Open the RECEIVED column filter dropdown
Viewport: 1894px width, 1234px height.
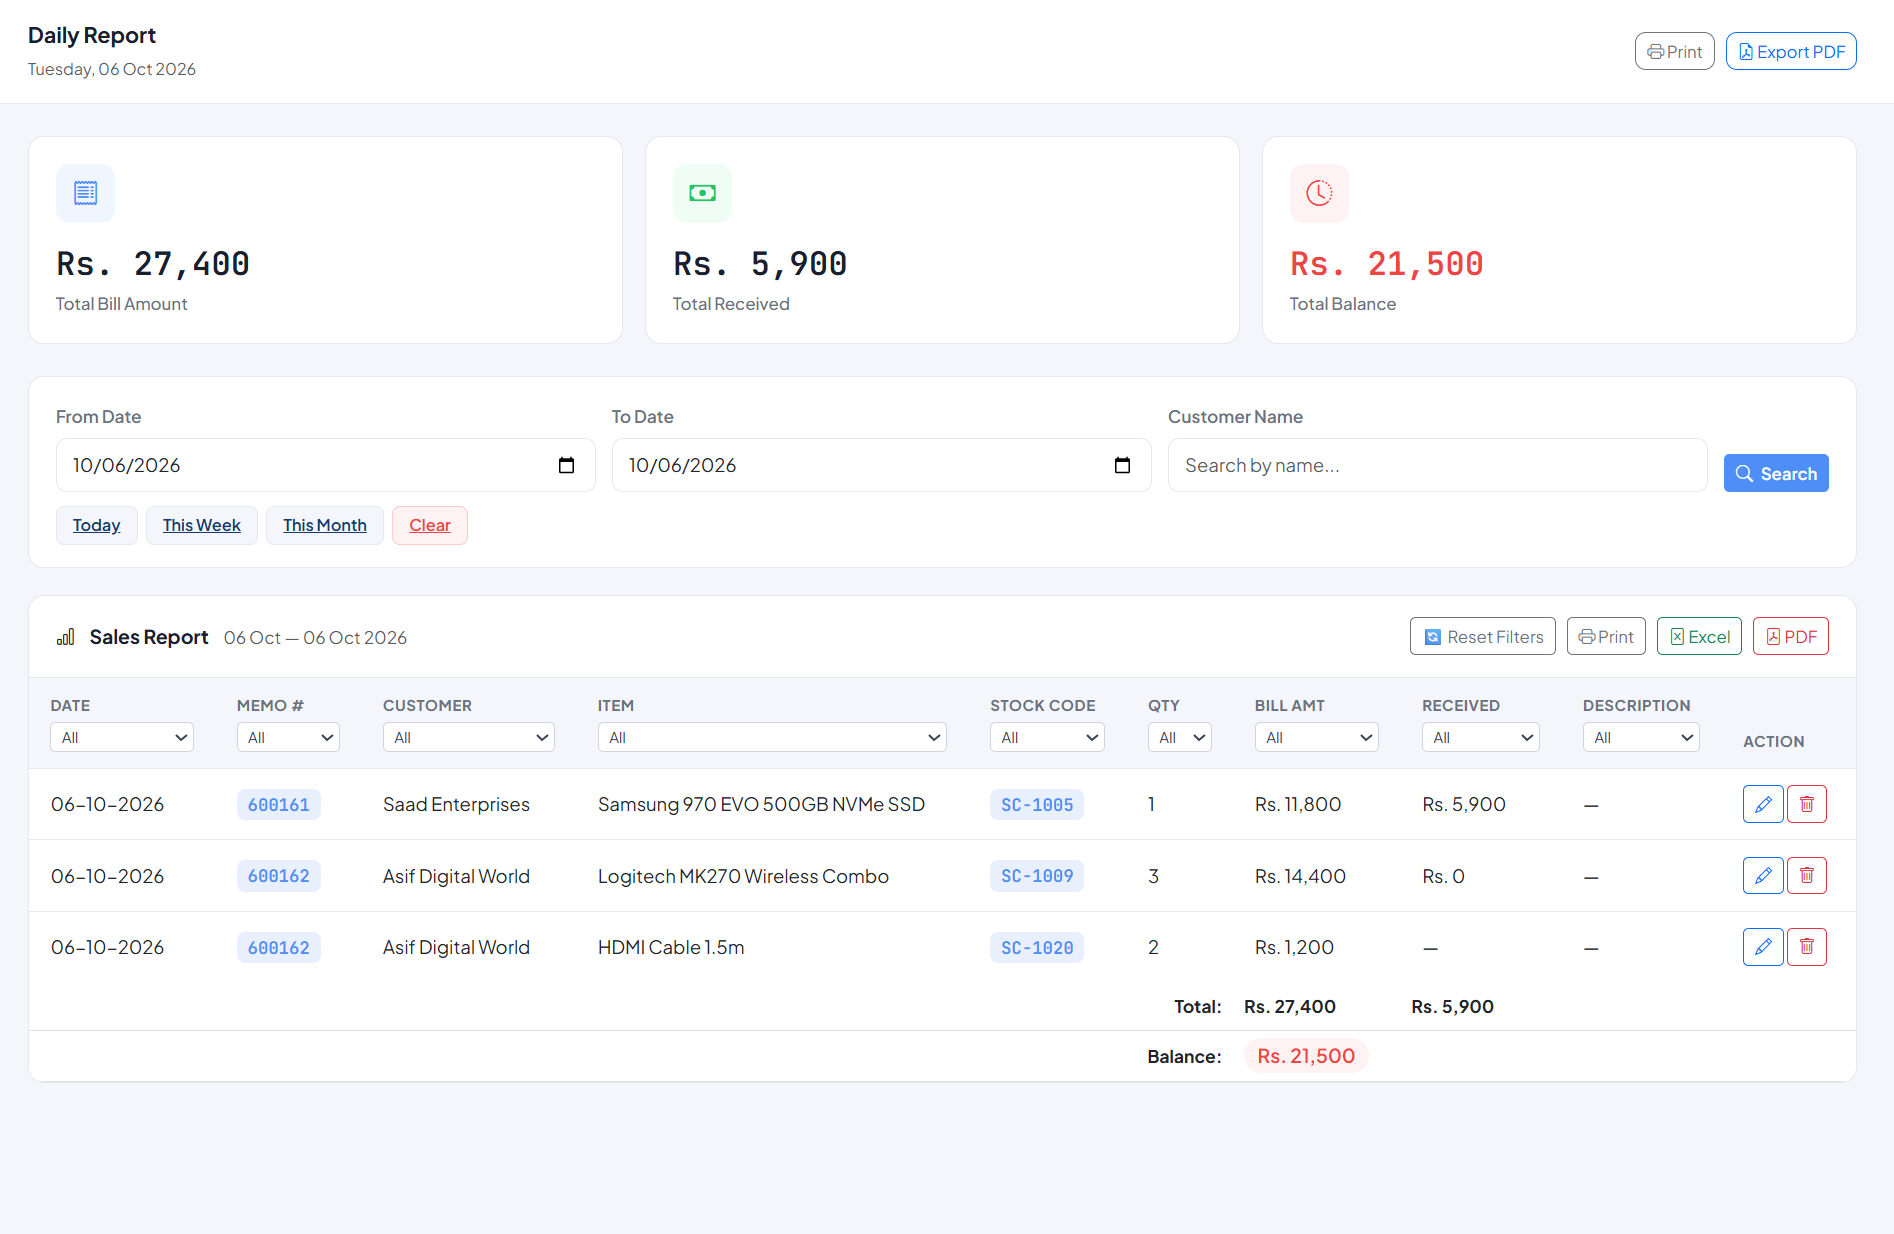click(1481, 737)
